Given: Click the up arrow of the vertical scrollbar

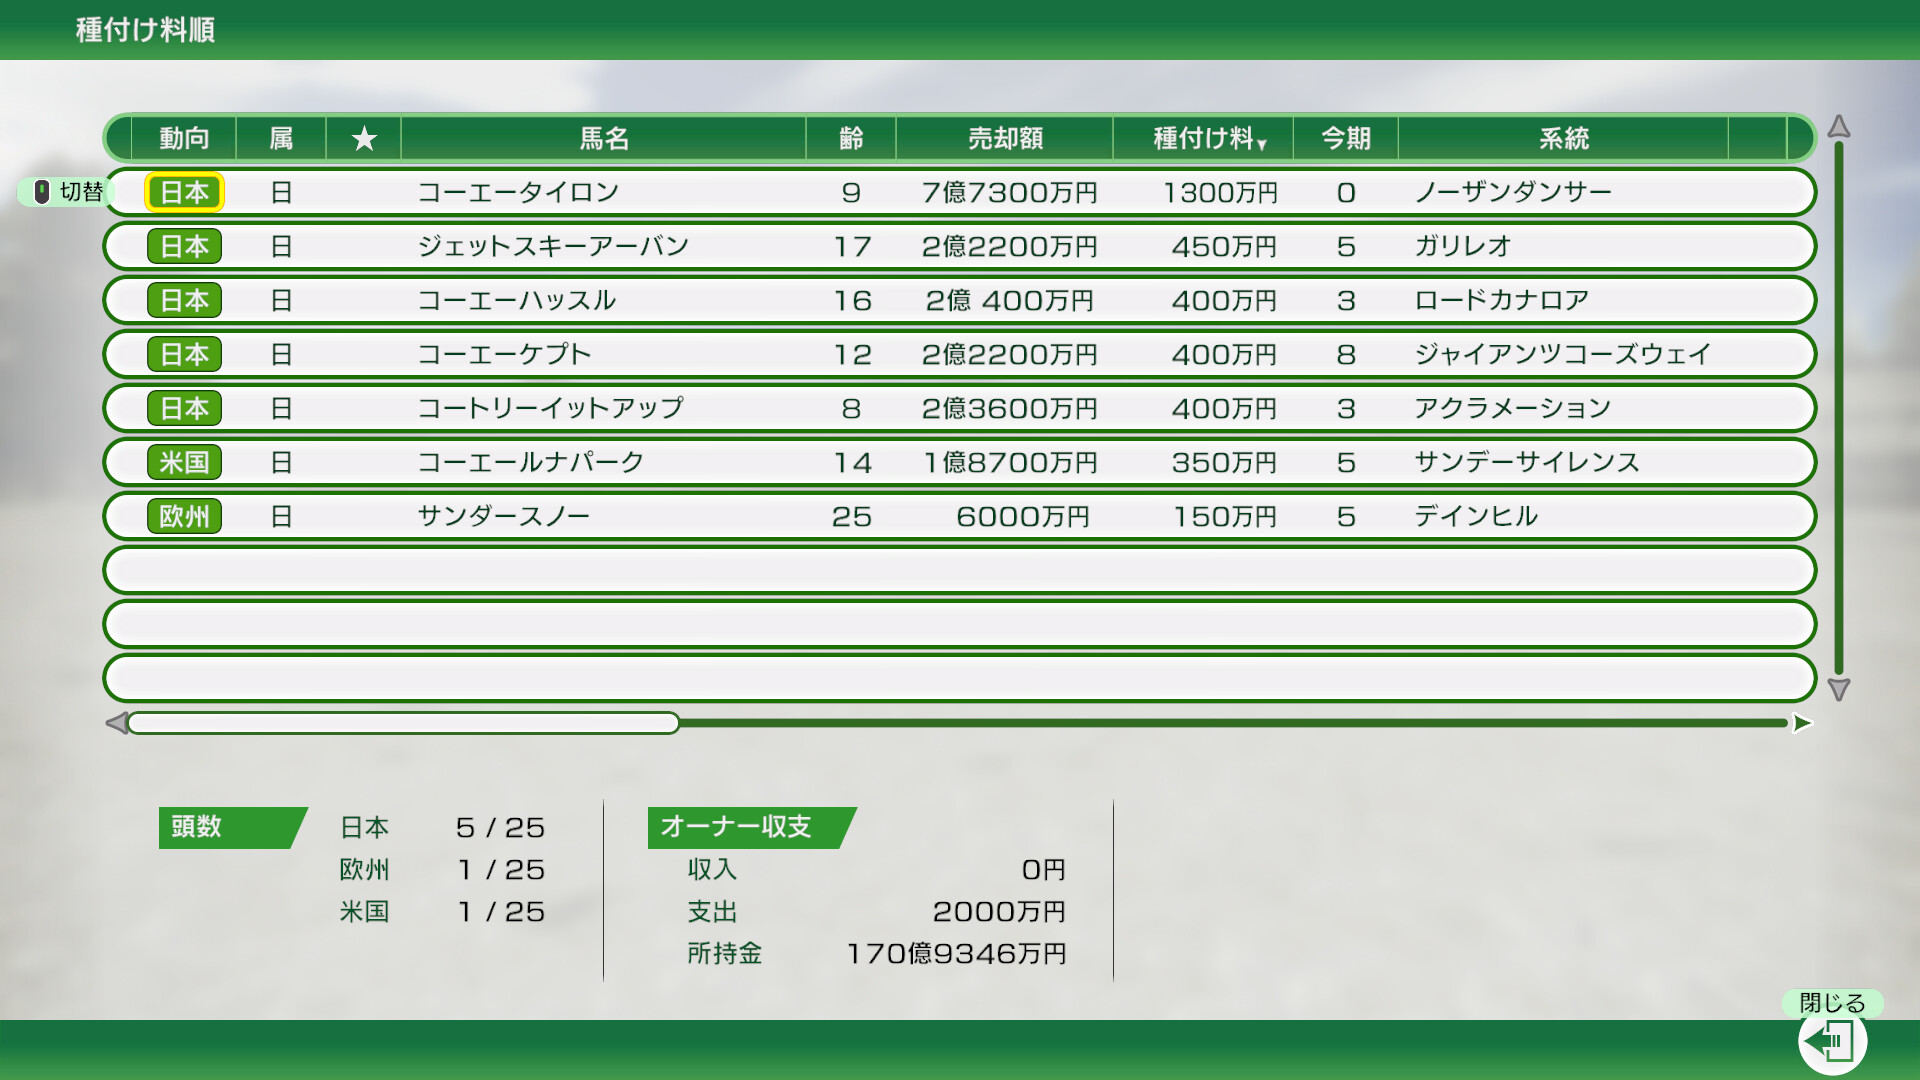Looking at the screenshot, I should (x=1838, y=128).
